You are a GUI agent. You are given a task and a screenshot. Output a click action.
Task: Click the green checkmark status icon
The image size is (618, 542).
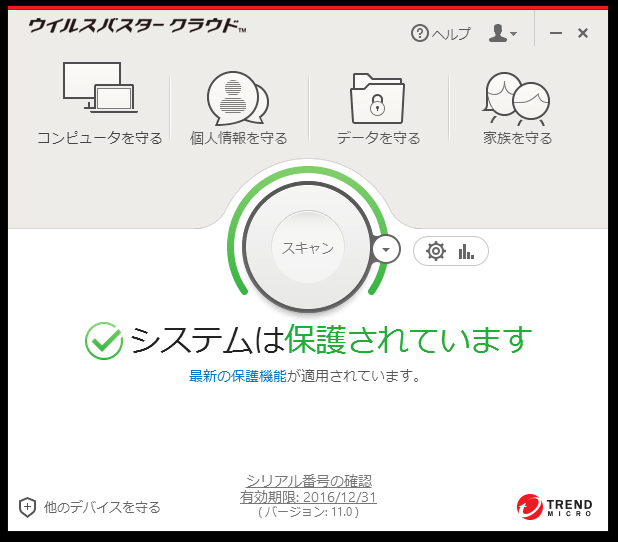pos(104,341)
